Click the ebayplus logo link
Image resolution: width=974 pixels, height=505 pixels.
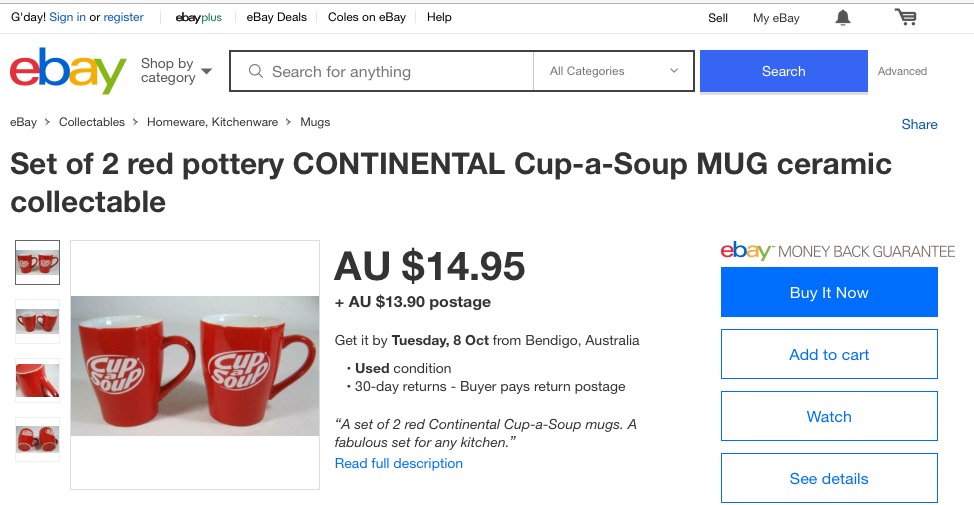pos(198,17)
